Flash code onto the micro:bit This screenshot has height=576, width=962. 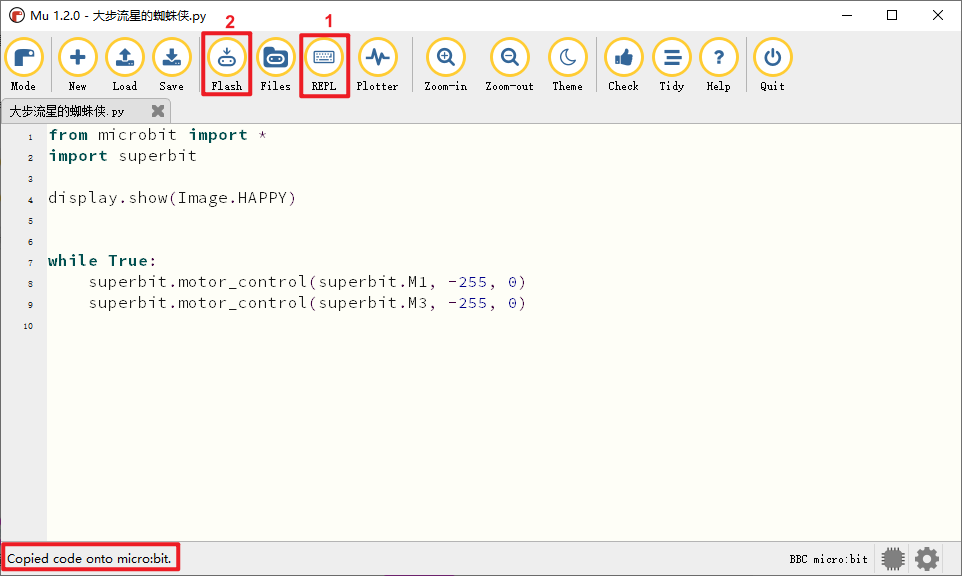click(227, 65)
